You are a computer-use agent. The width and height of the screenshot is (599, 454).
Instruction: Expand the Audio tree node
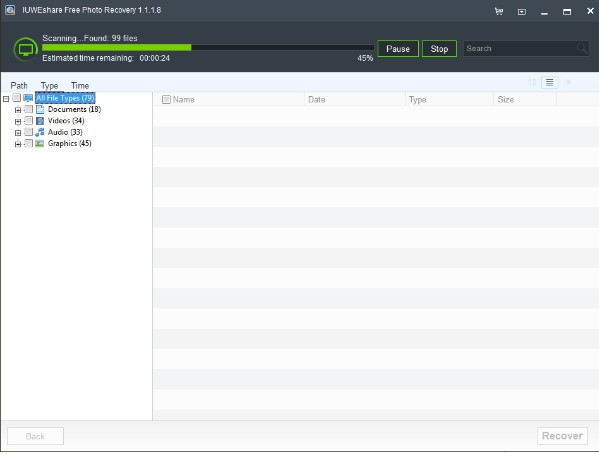pos(18,133)
